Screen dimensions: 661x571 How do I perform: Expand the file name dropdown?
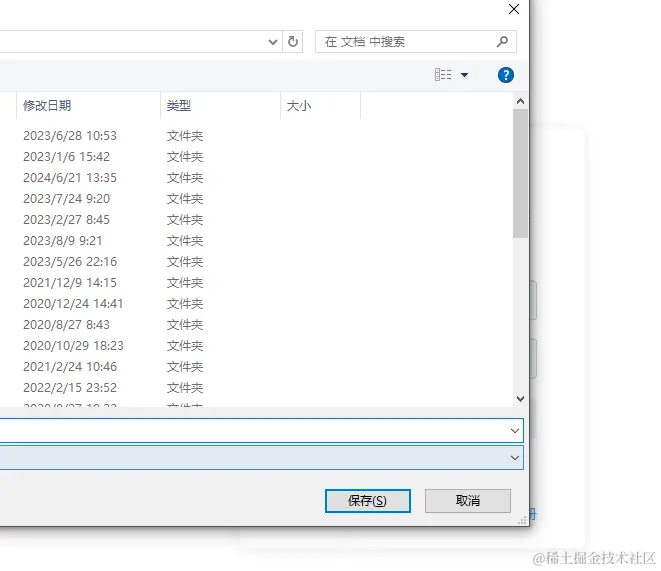[x=515, y=430]
